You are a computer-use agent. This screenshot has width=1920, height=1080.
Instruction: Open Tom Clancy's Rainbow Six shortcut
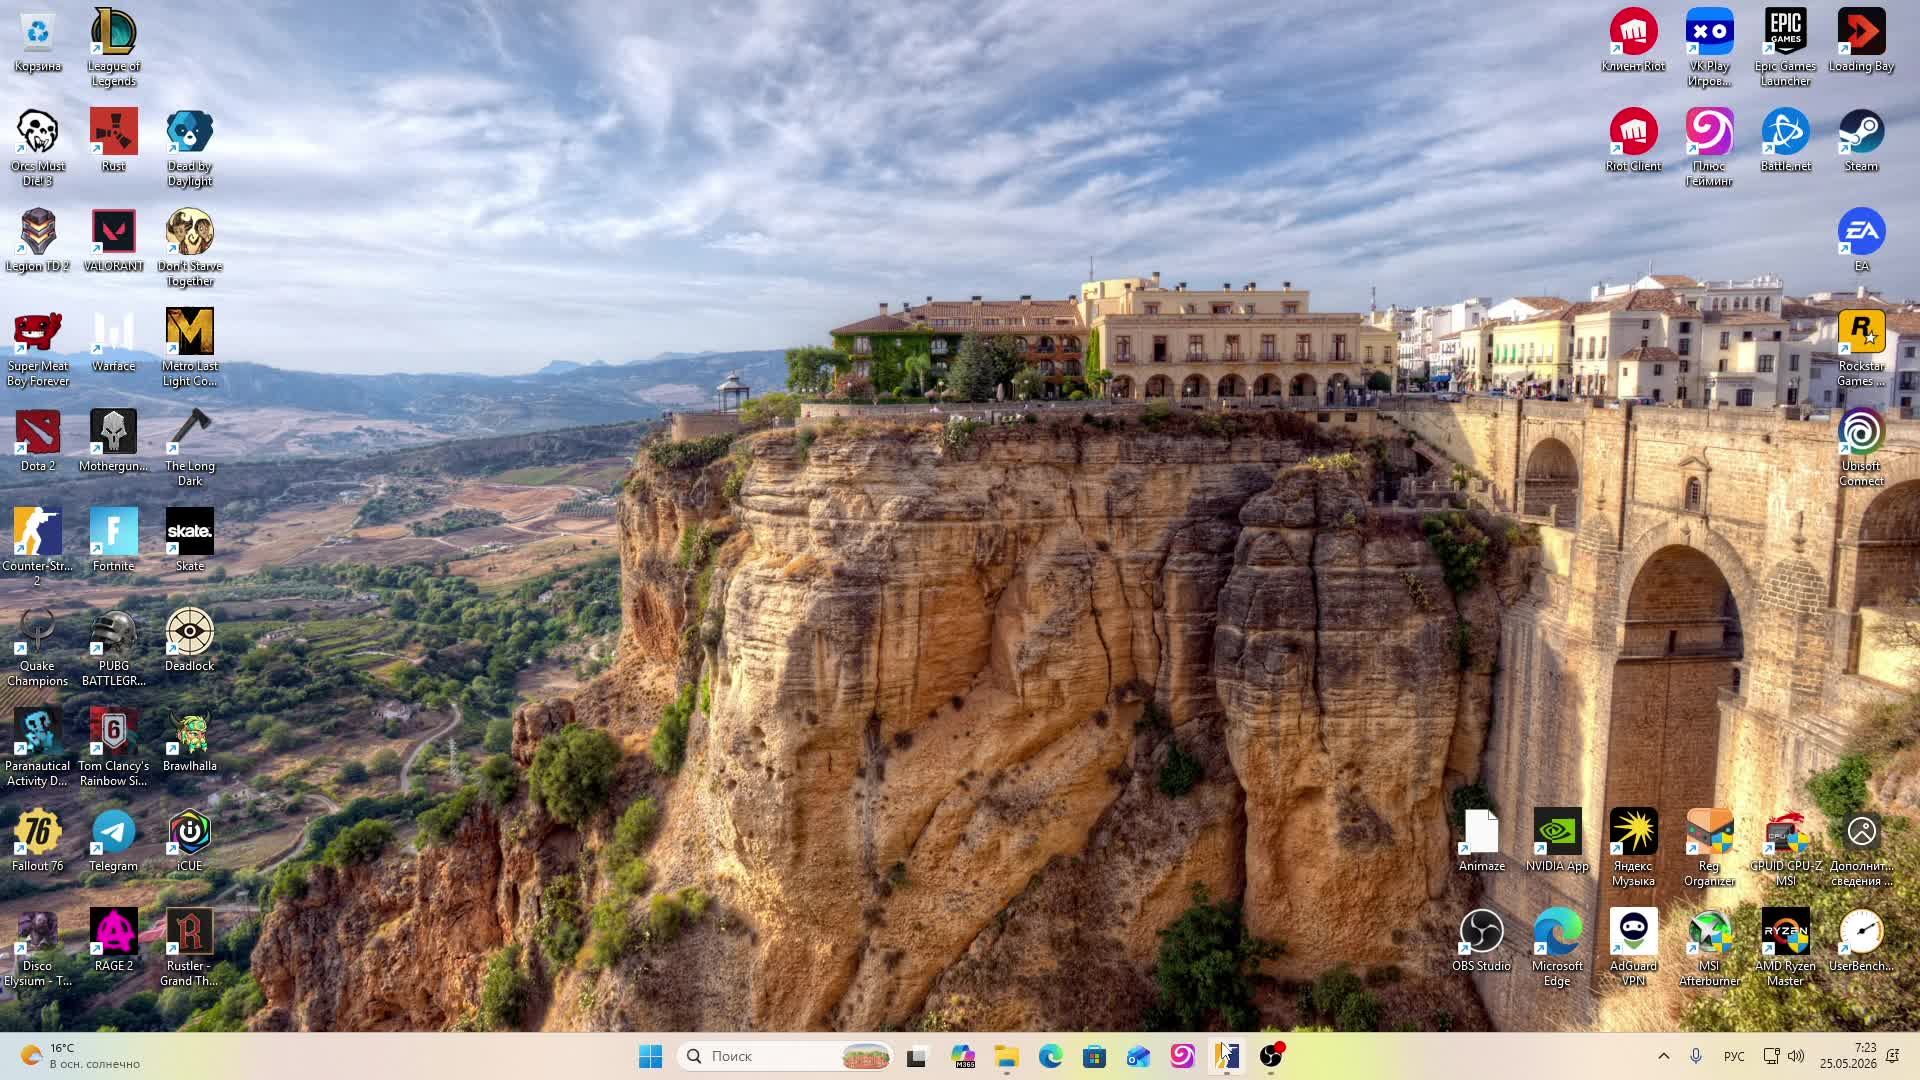(x=114, y=748)
